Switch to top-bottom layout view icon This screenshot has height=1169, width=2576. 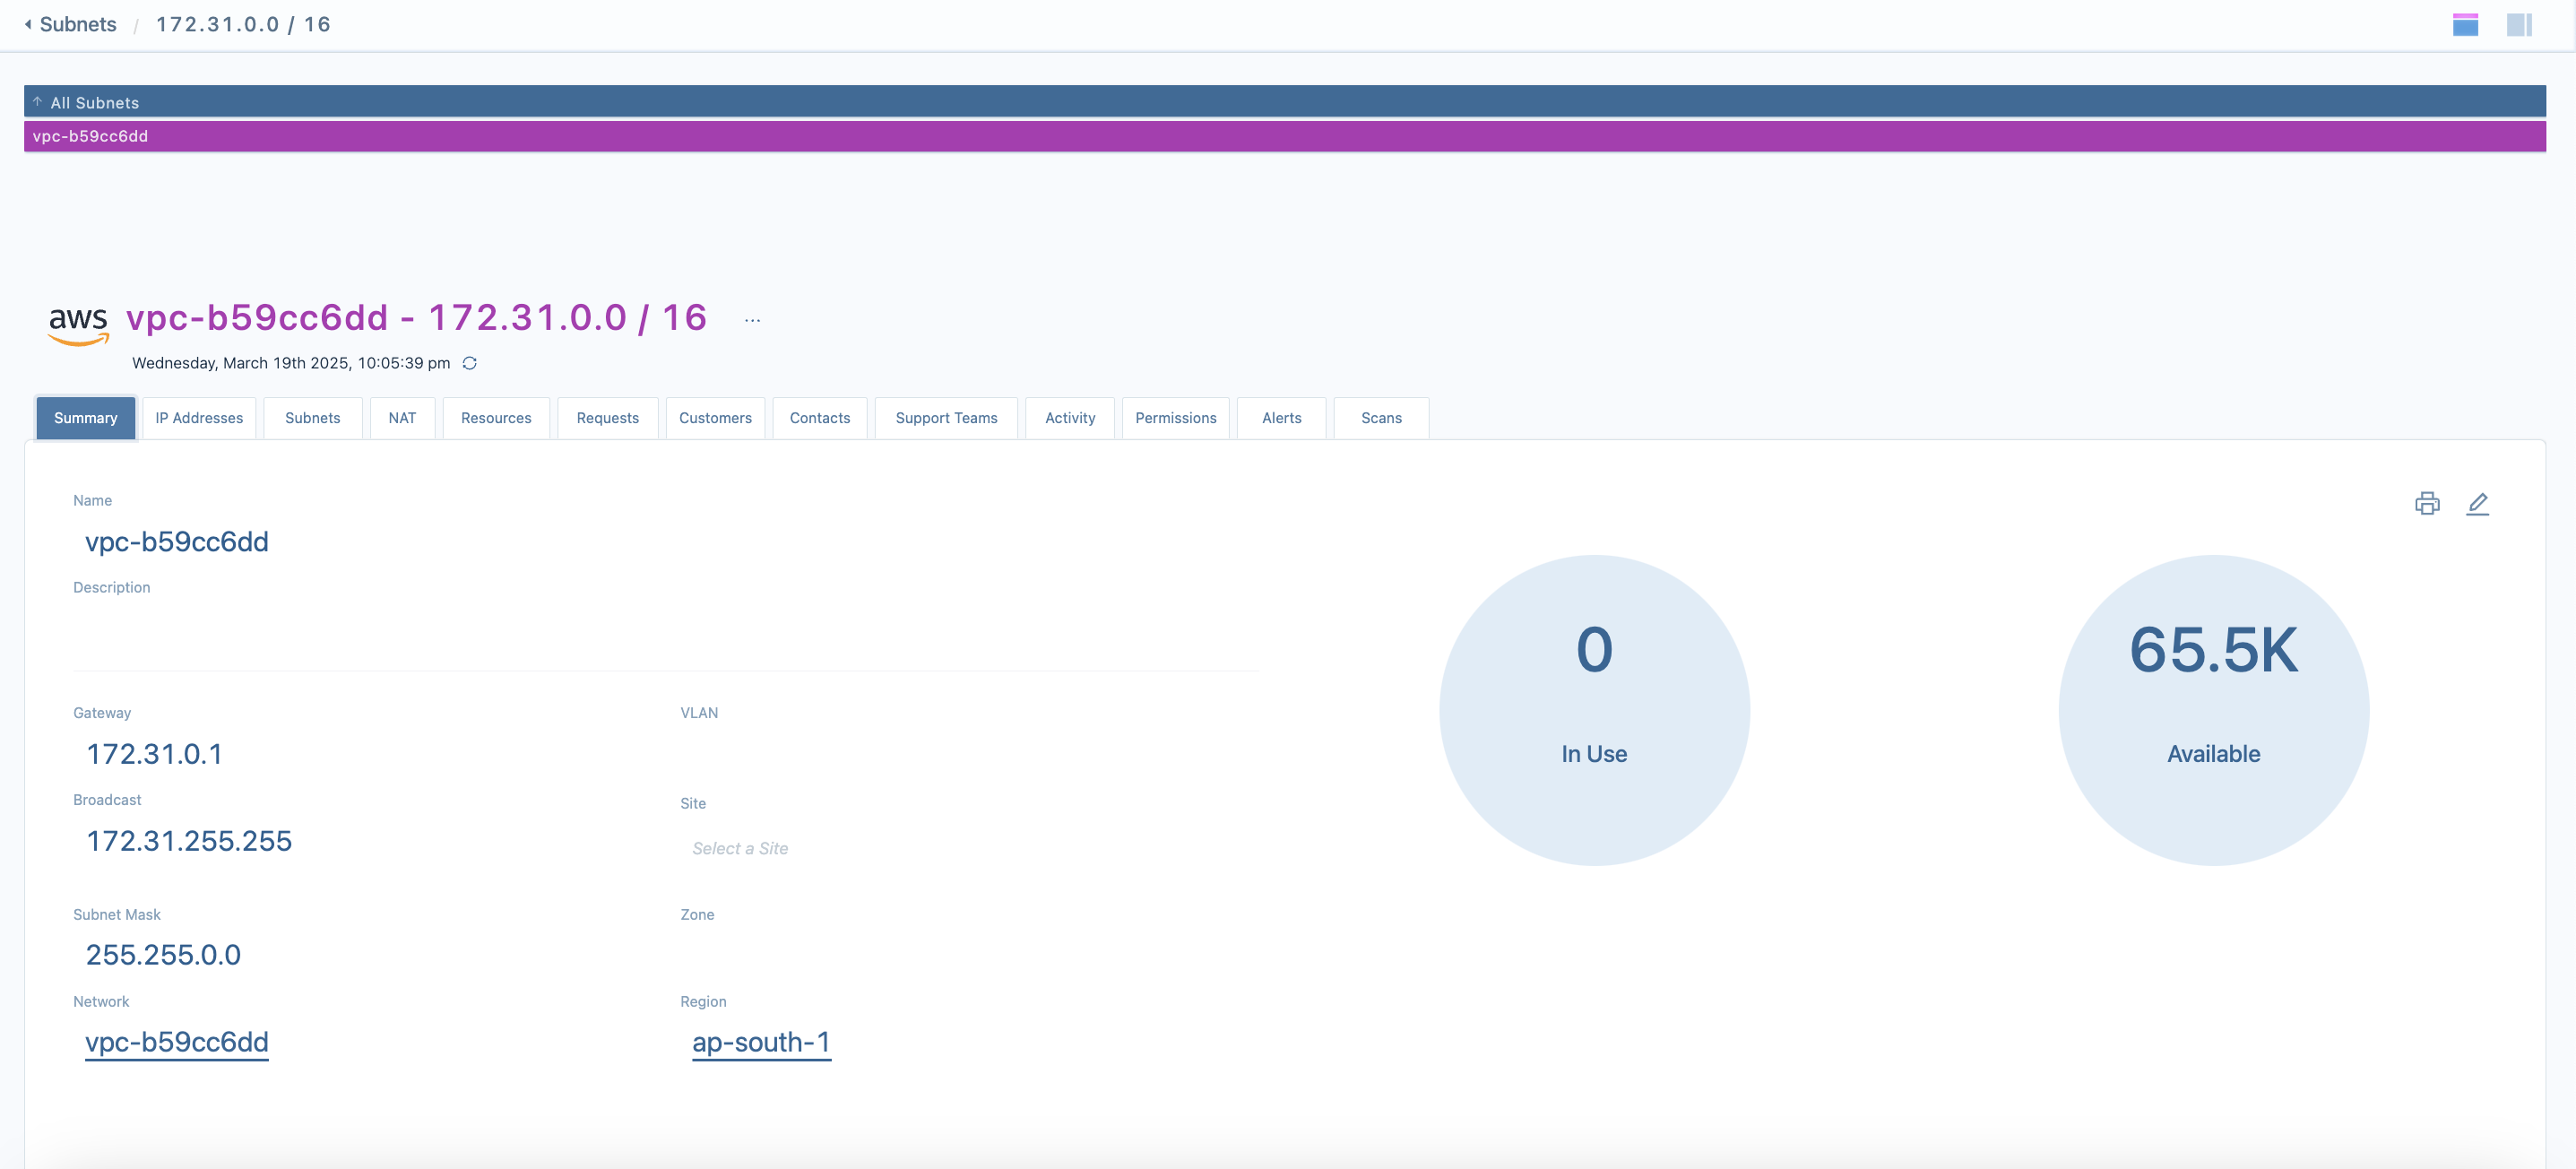(x=2465, y=24)
